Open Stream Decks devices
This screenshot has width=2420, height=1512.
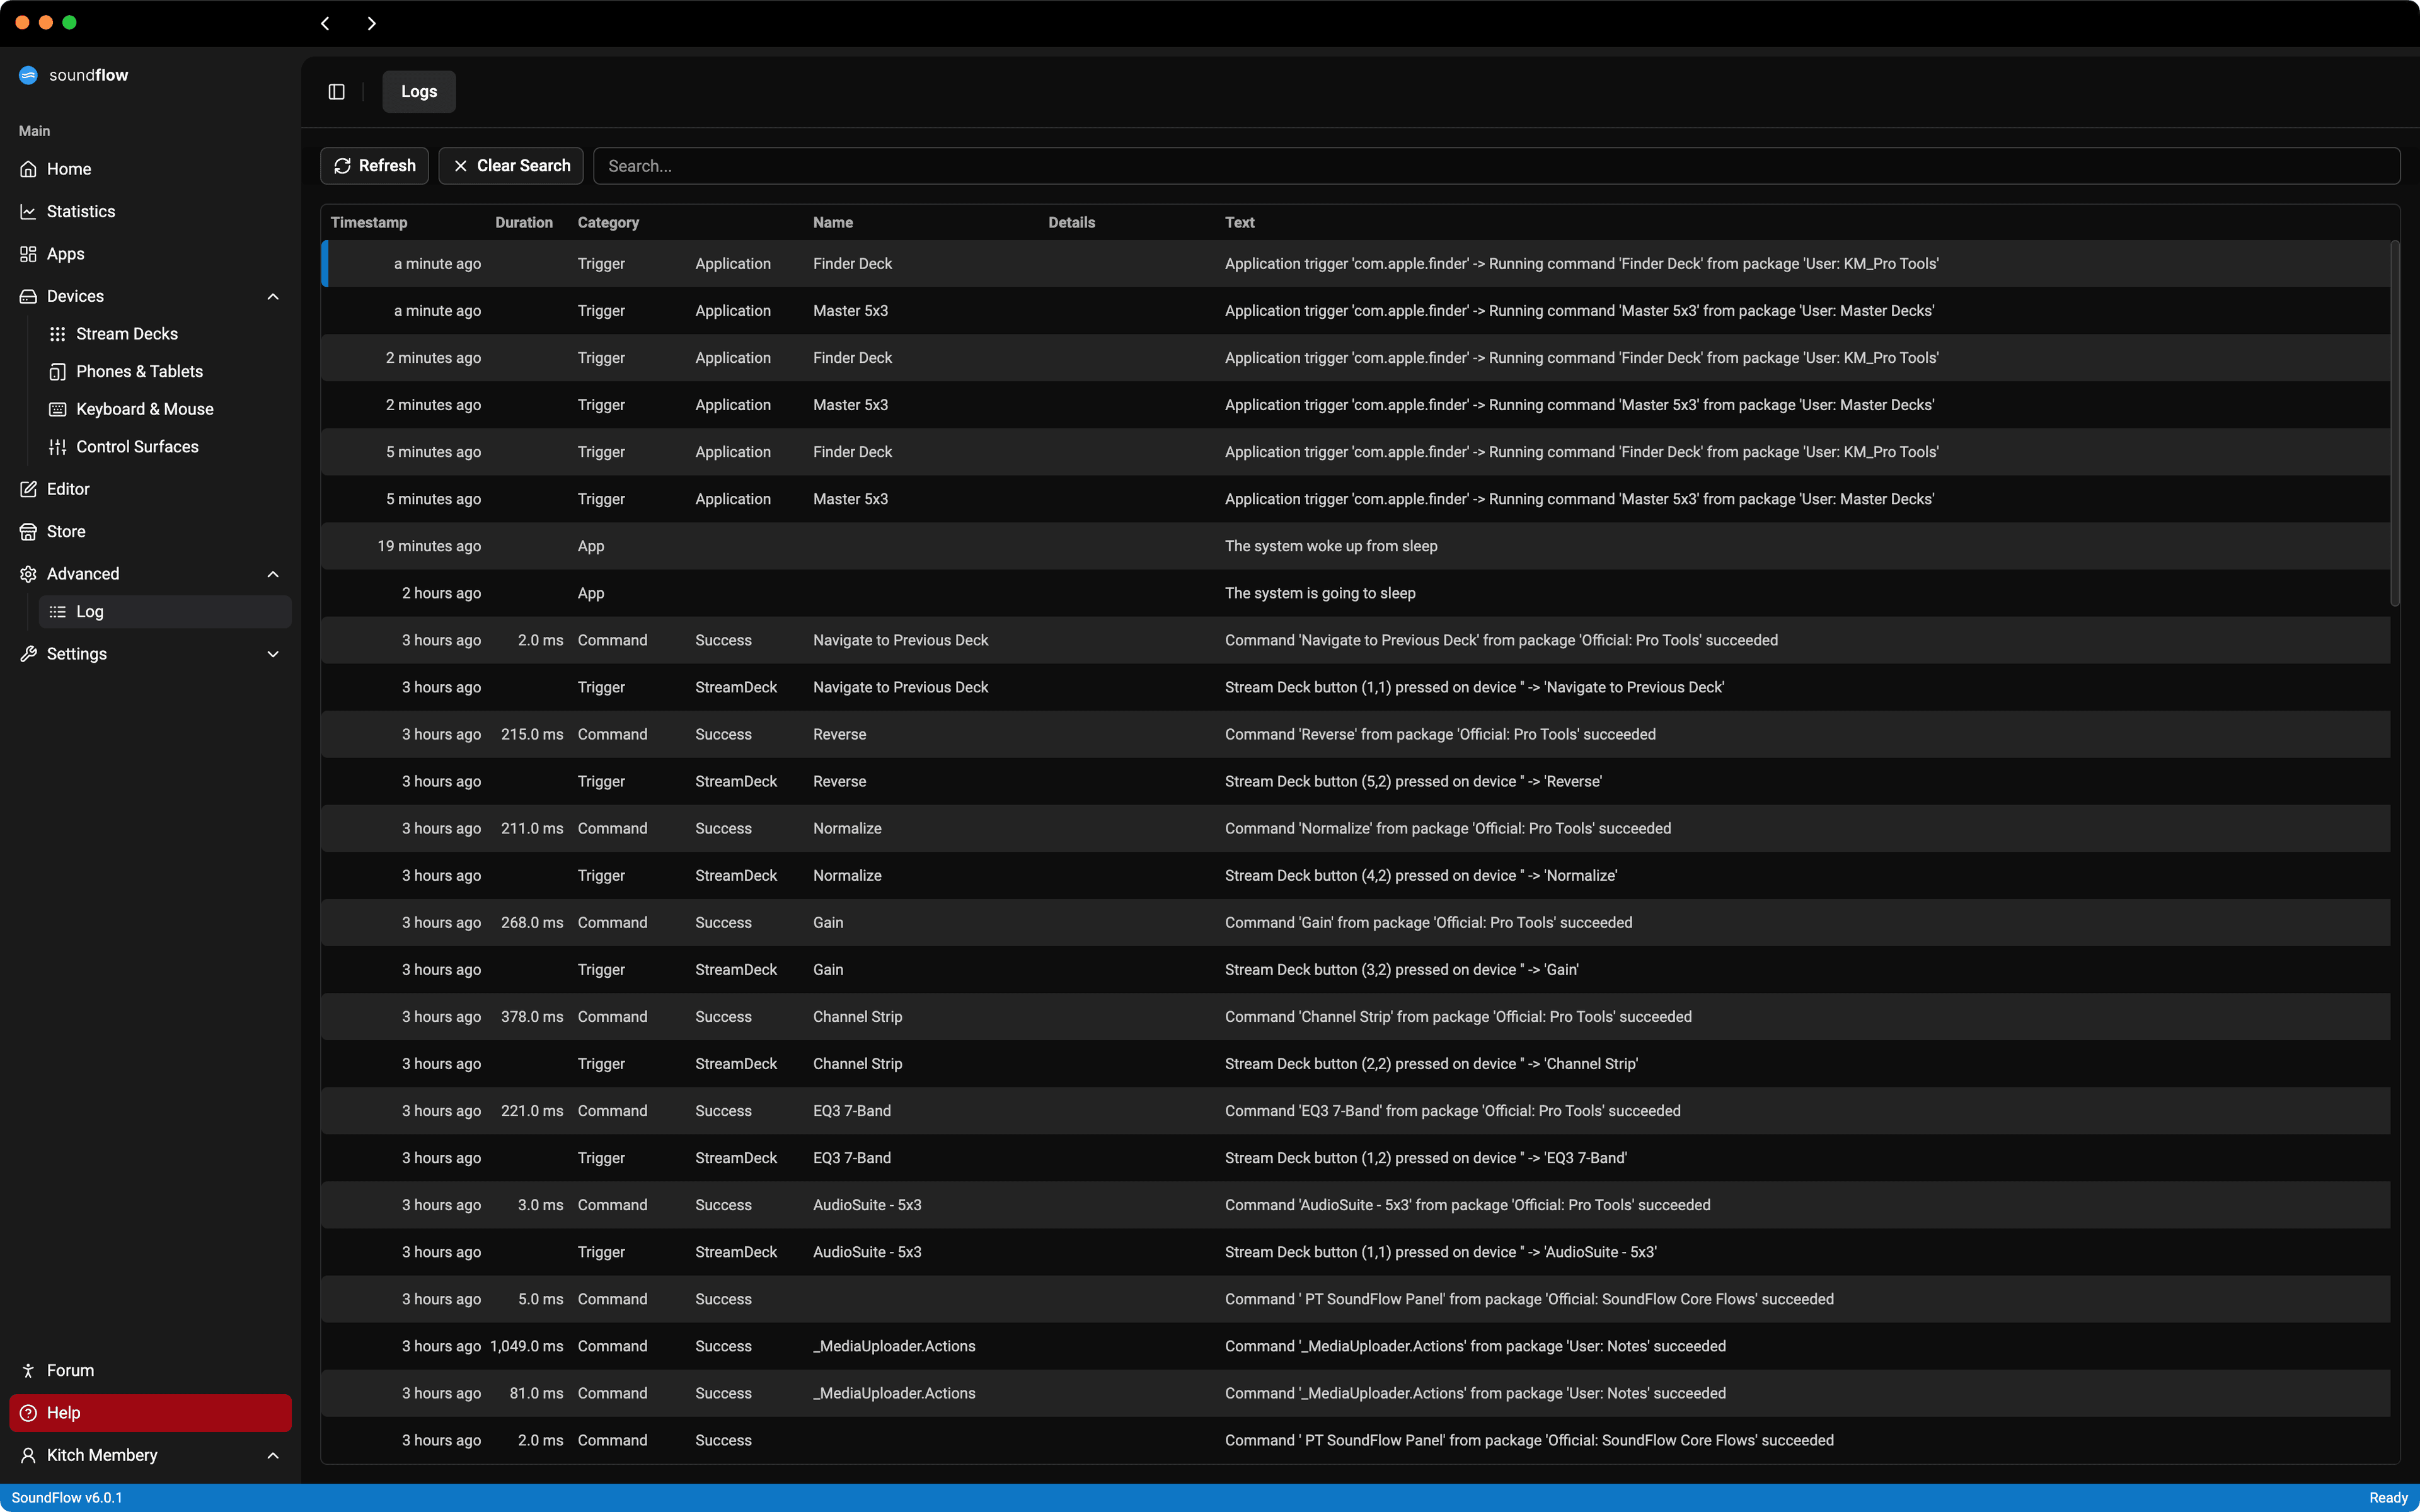(126, 334)
